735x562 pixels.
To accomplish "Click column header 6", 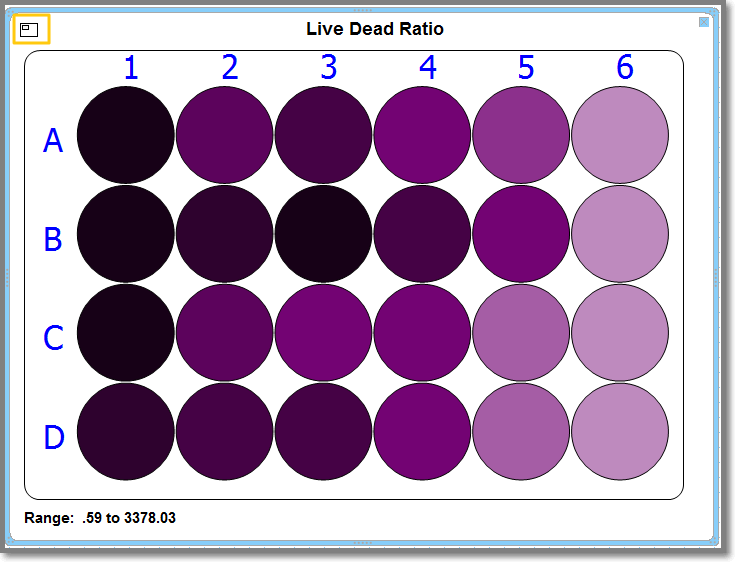I will (x=625, y=67).
